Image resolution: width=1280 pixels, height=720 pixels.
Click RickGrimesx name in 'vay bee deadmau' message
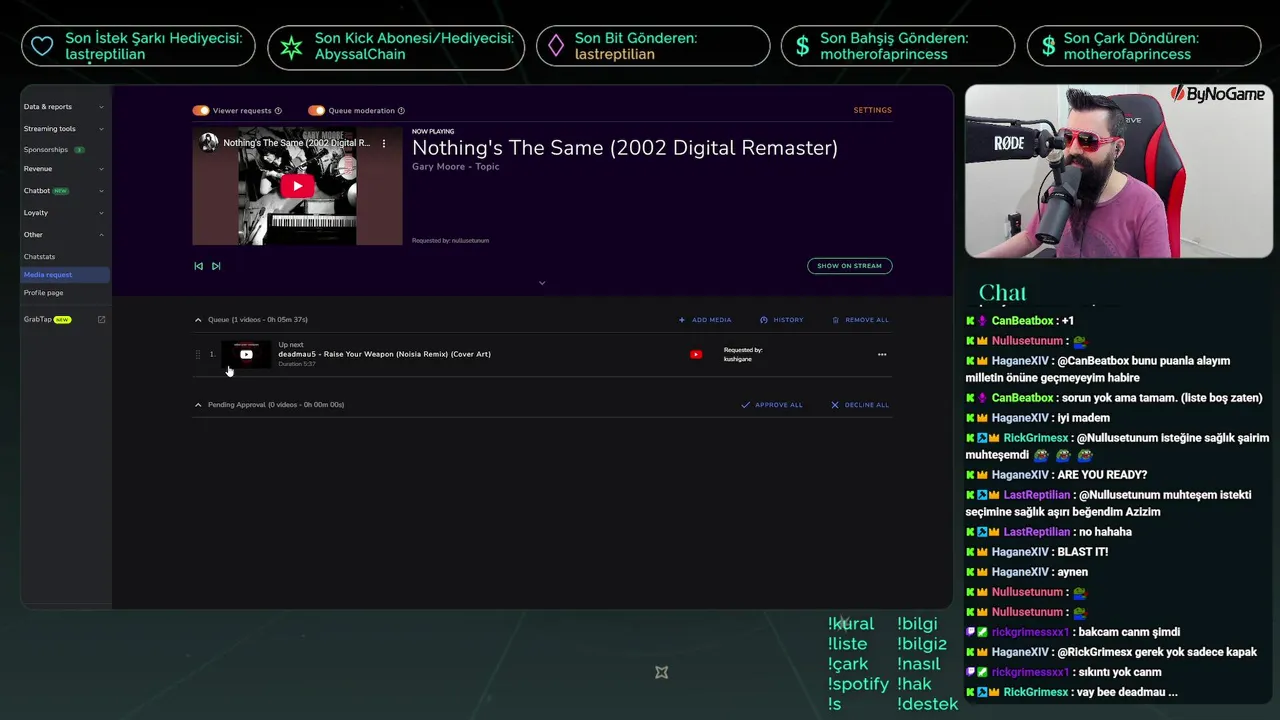(1036, 692)
